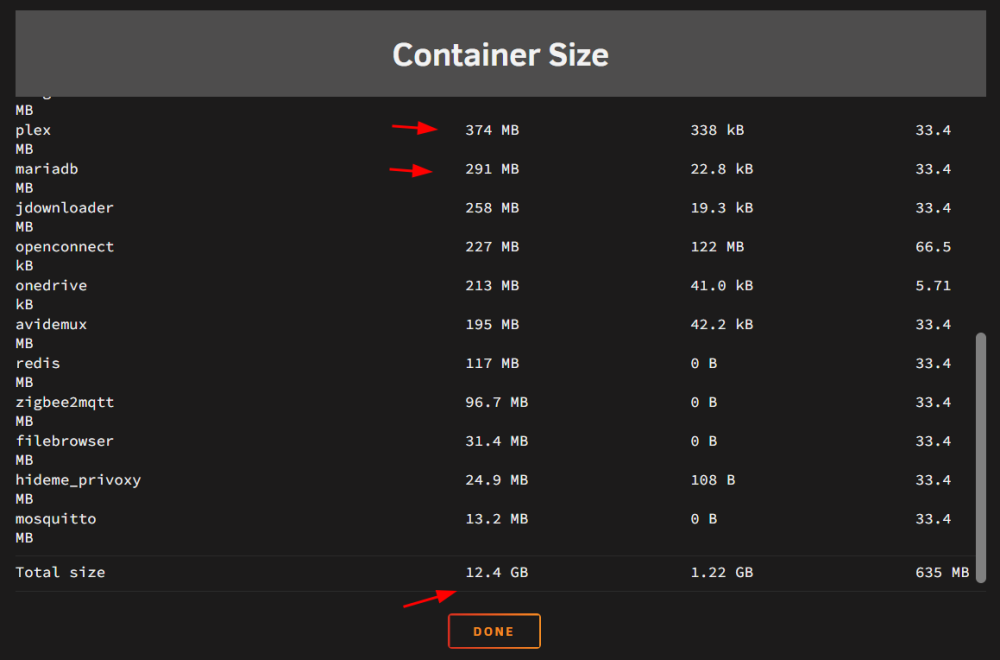Click the vertical scrollbar thumb

click(981, 457)
